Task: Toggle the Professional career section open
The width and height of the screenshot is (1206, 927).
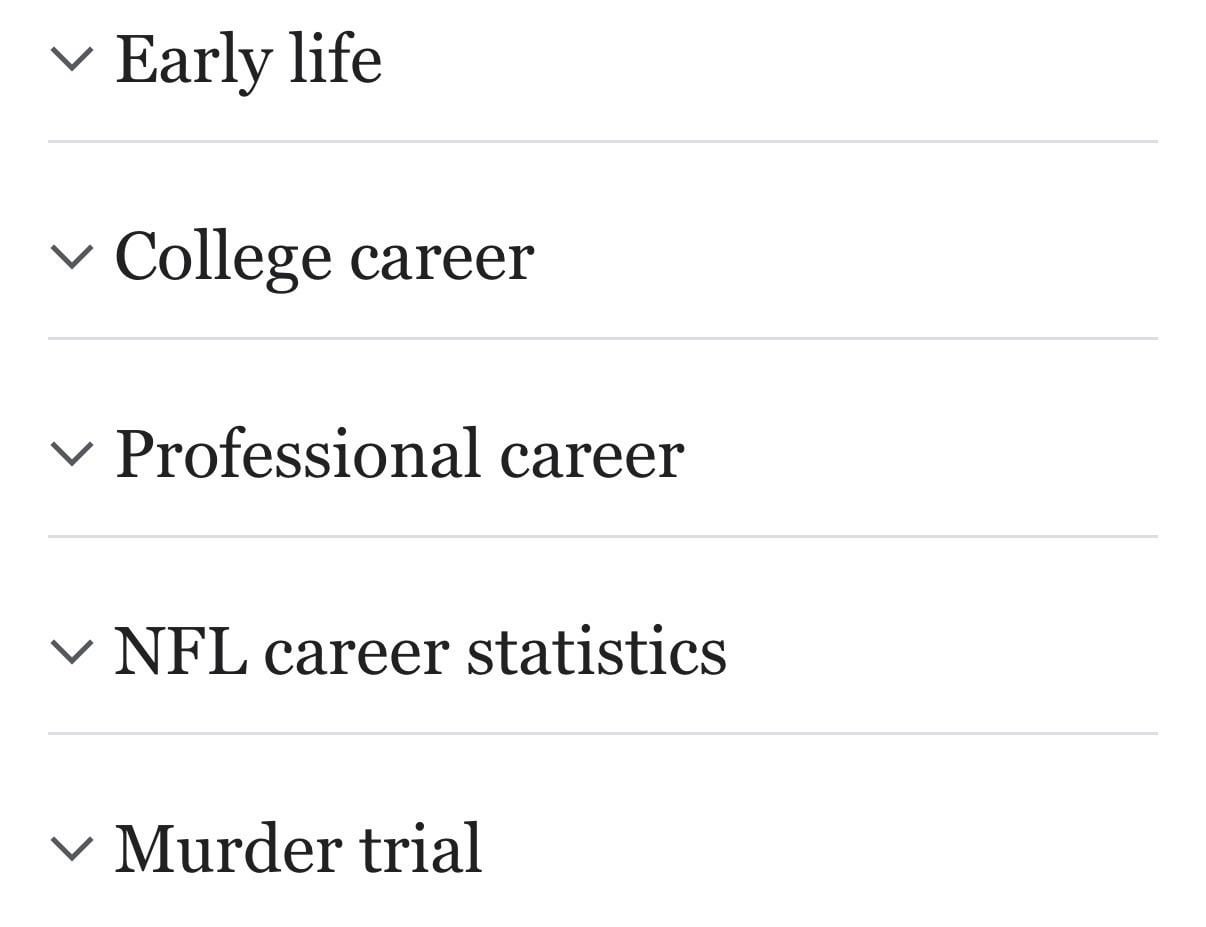Action: (400, 454)
